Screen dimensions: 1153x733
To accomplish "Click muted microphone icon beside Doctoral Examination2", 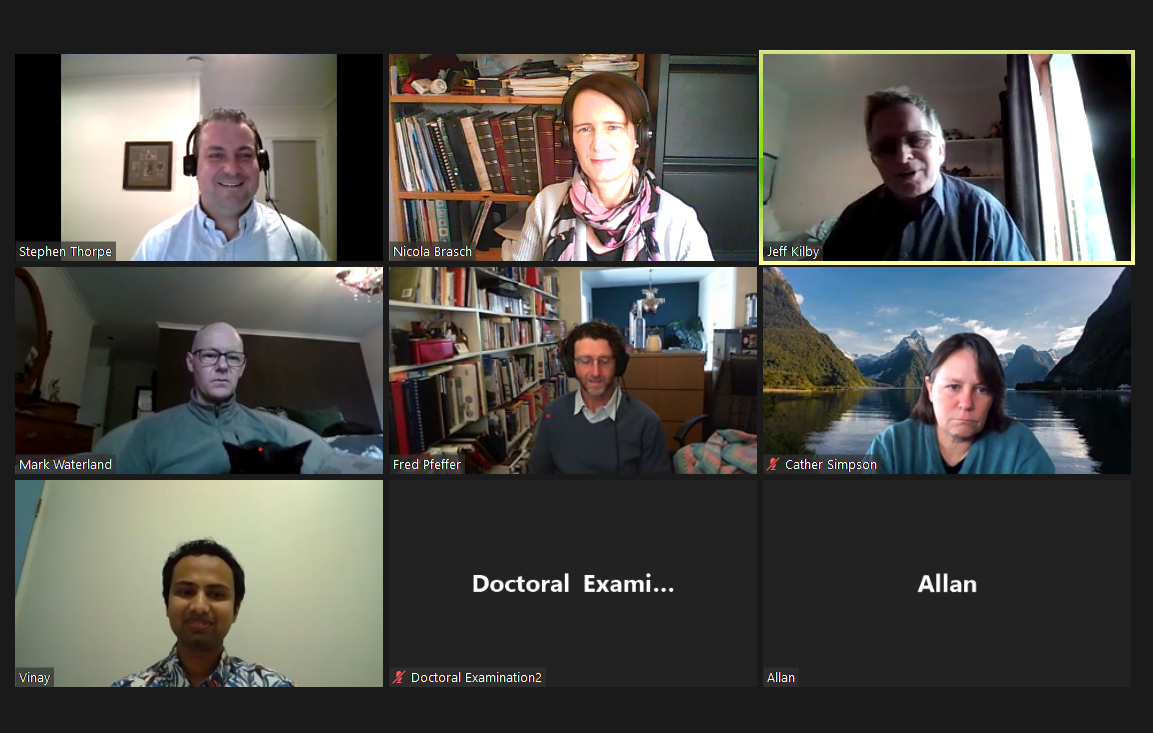I will [399, 678].
